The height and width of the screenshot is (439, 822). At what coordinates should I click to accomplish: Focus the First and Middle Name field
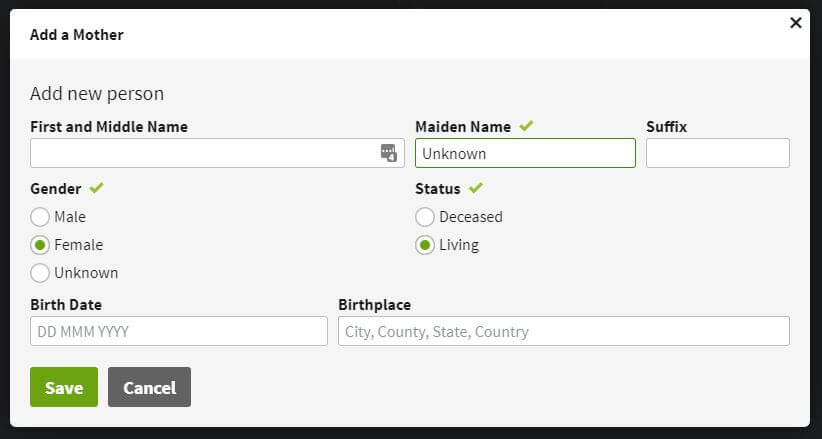click(x=200, y=153)
